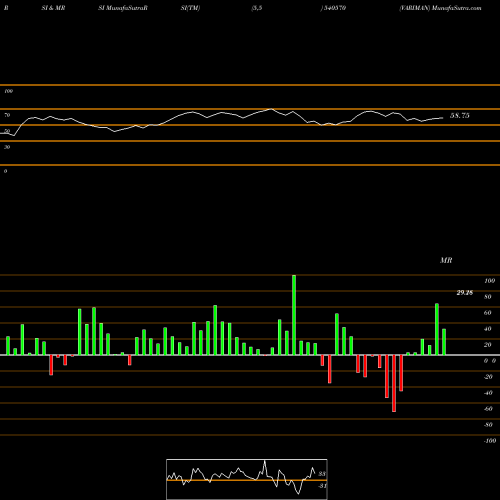Click the RSI axis label 50
The width and height of the screenshot is (500, 500).
point(7,131)
